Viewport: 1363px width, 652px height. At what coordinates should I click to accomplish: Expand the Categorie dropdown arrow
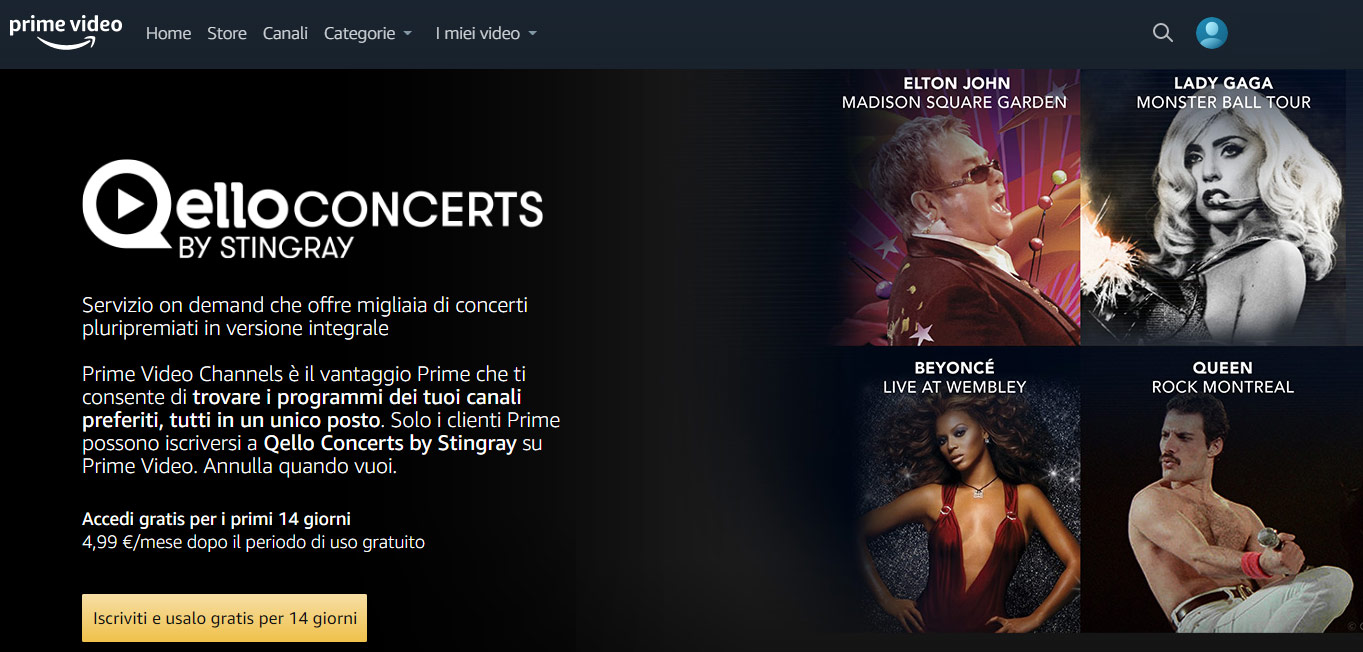(x=407, y=34)
